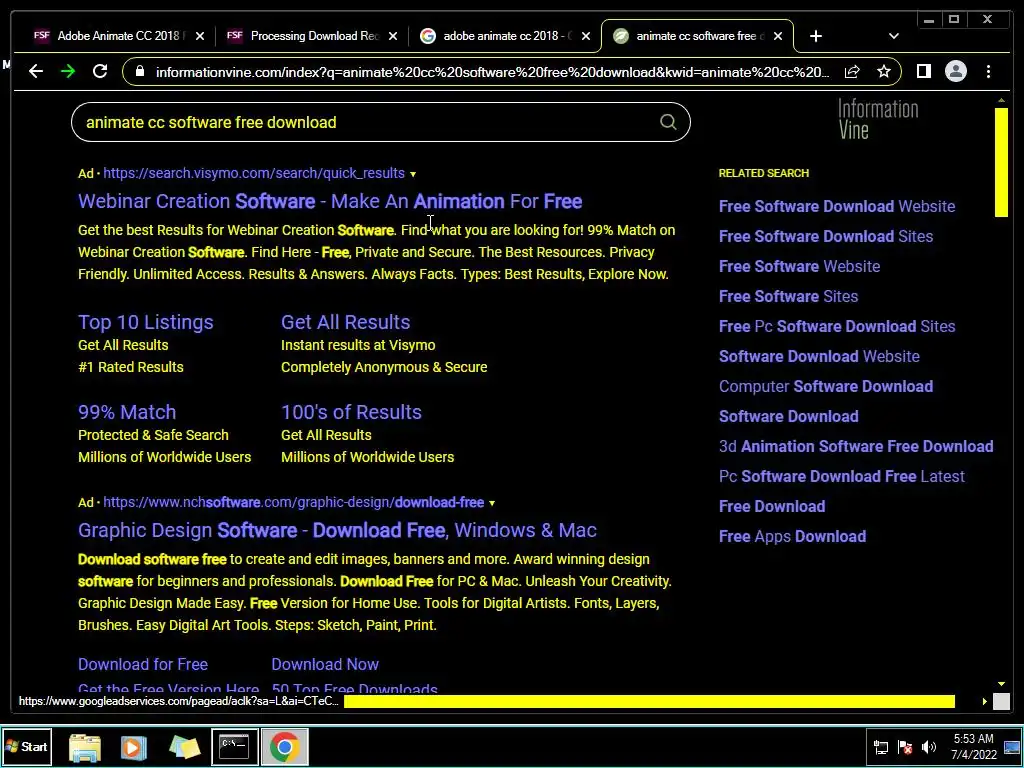Open the 99% Match sitelink

click(127, 412)
